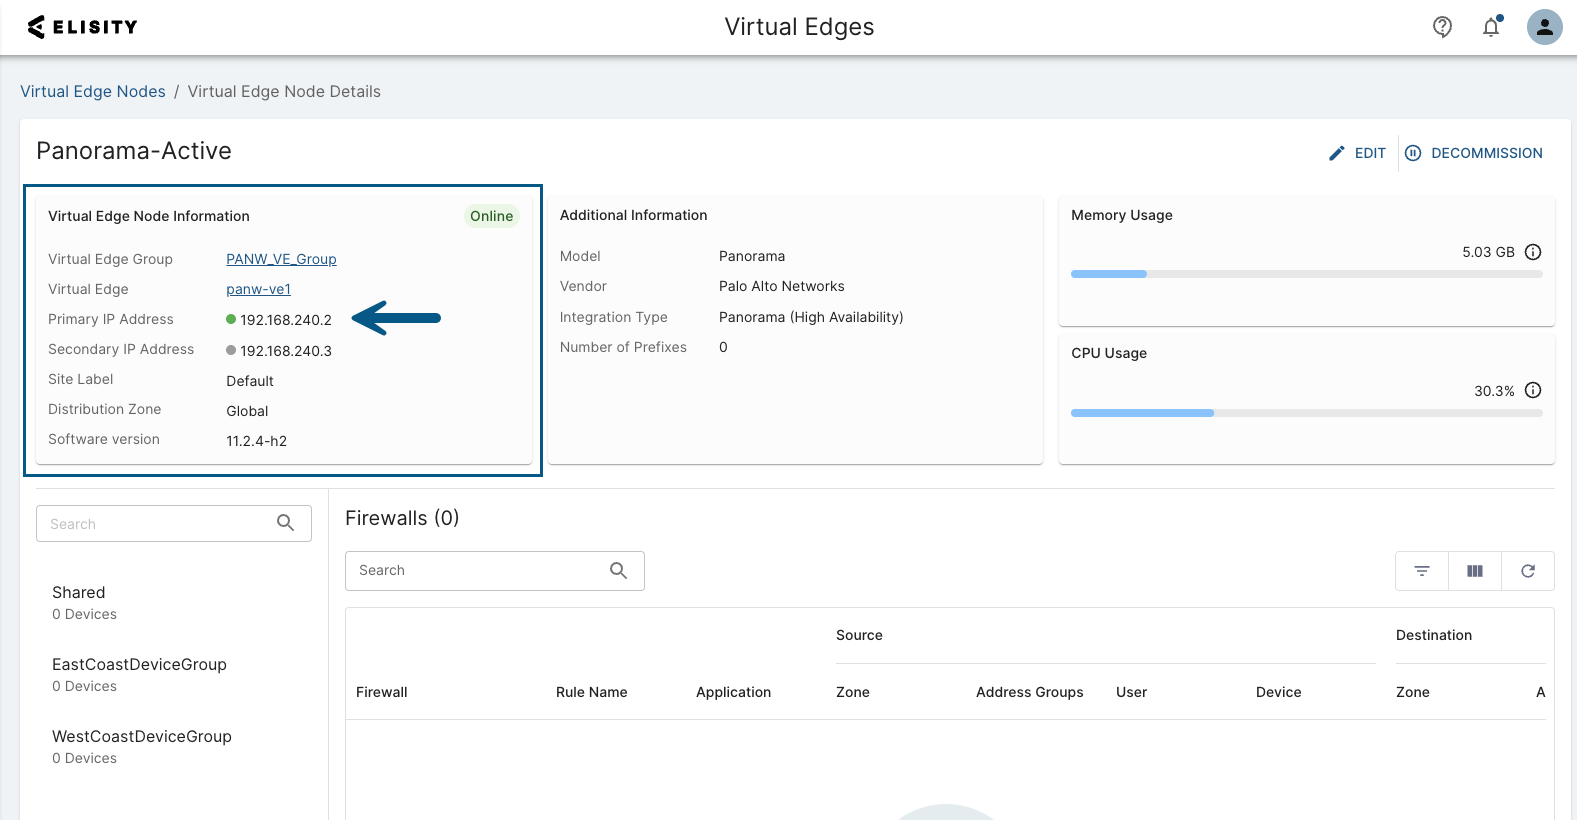This screenshot has width=1577, height=820.
Task: Sort by Rule Name column header
Action: [592, 692]
